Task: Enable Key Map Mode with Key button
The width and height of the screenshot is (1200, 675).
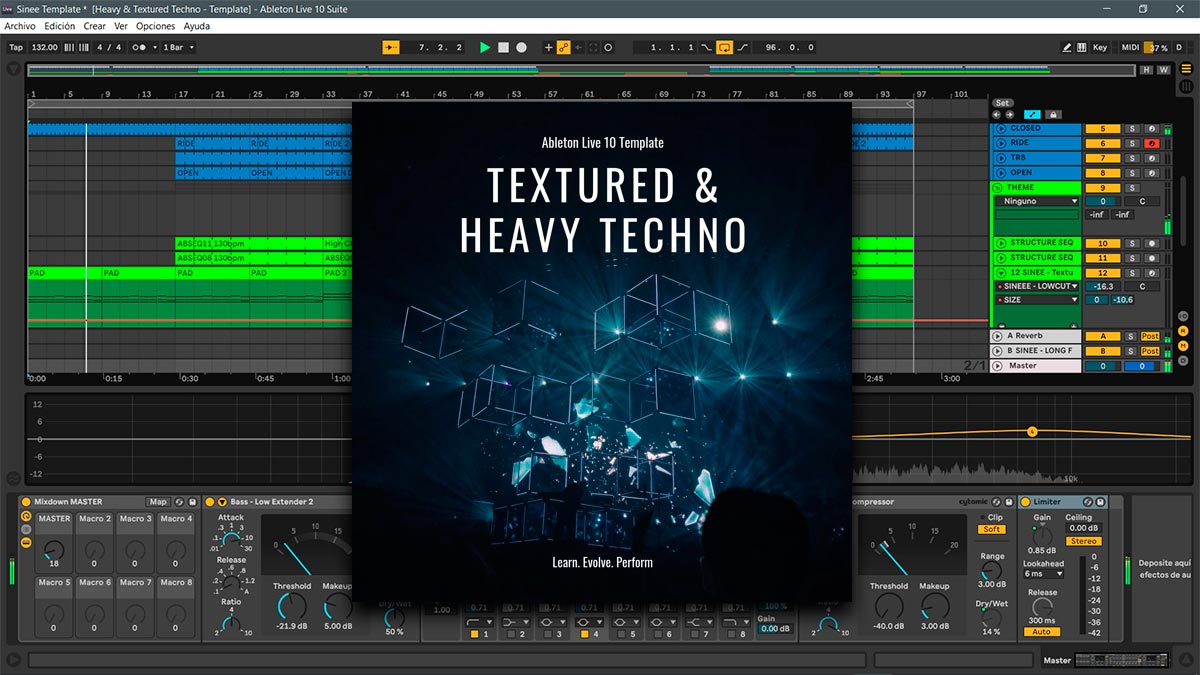Action: (1100, 47)
